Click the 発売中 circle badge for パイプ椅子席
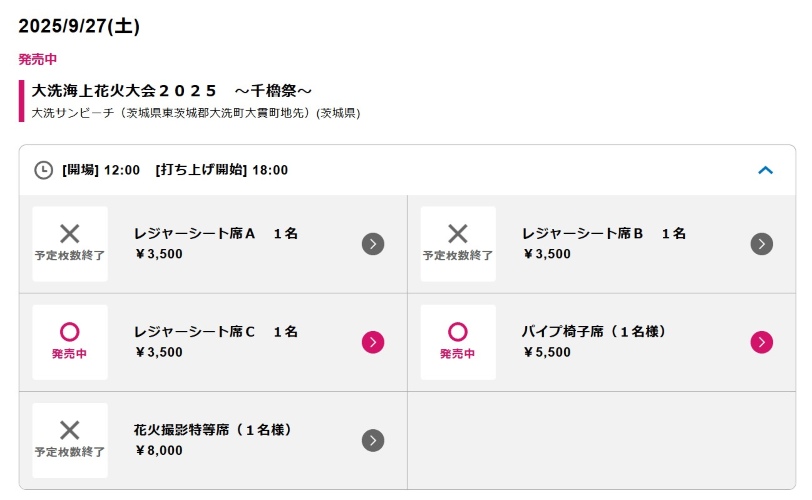Image resolution: width=812 pixels, height=500 pixels. click(x=458, y=342)
